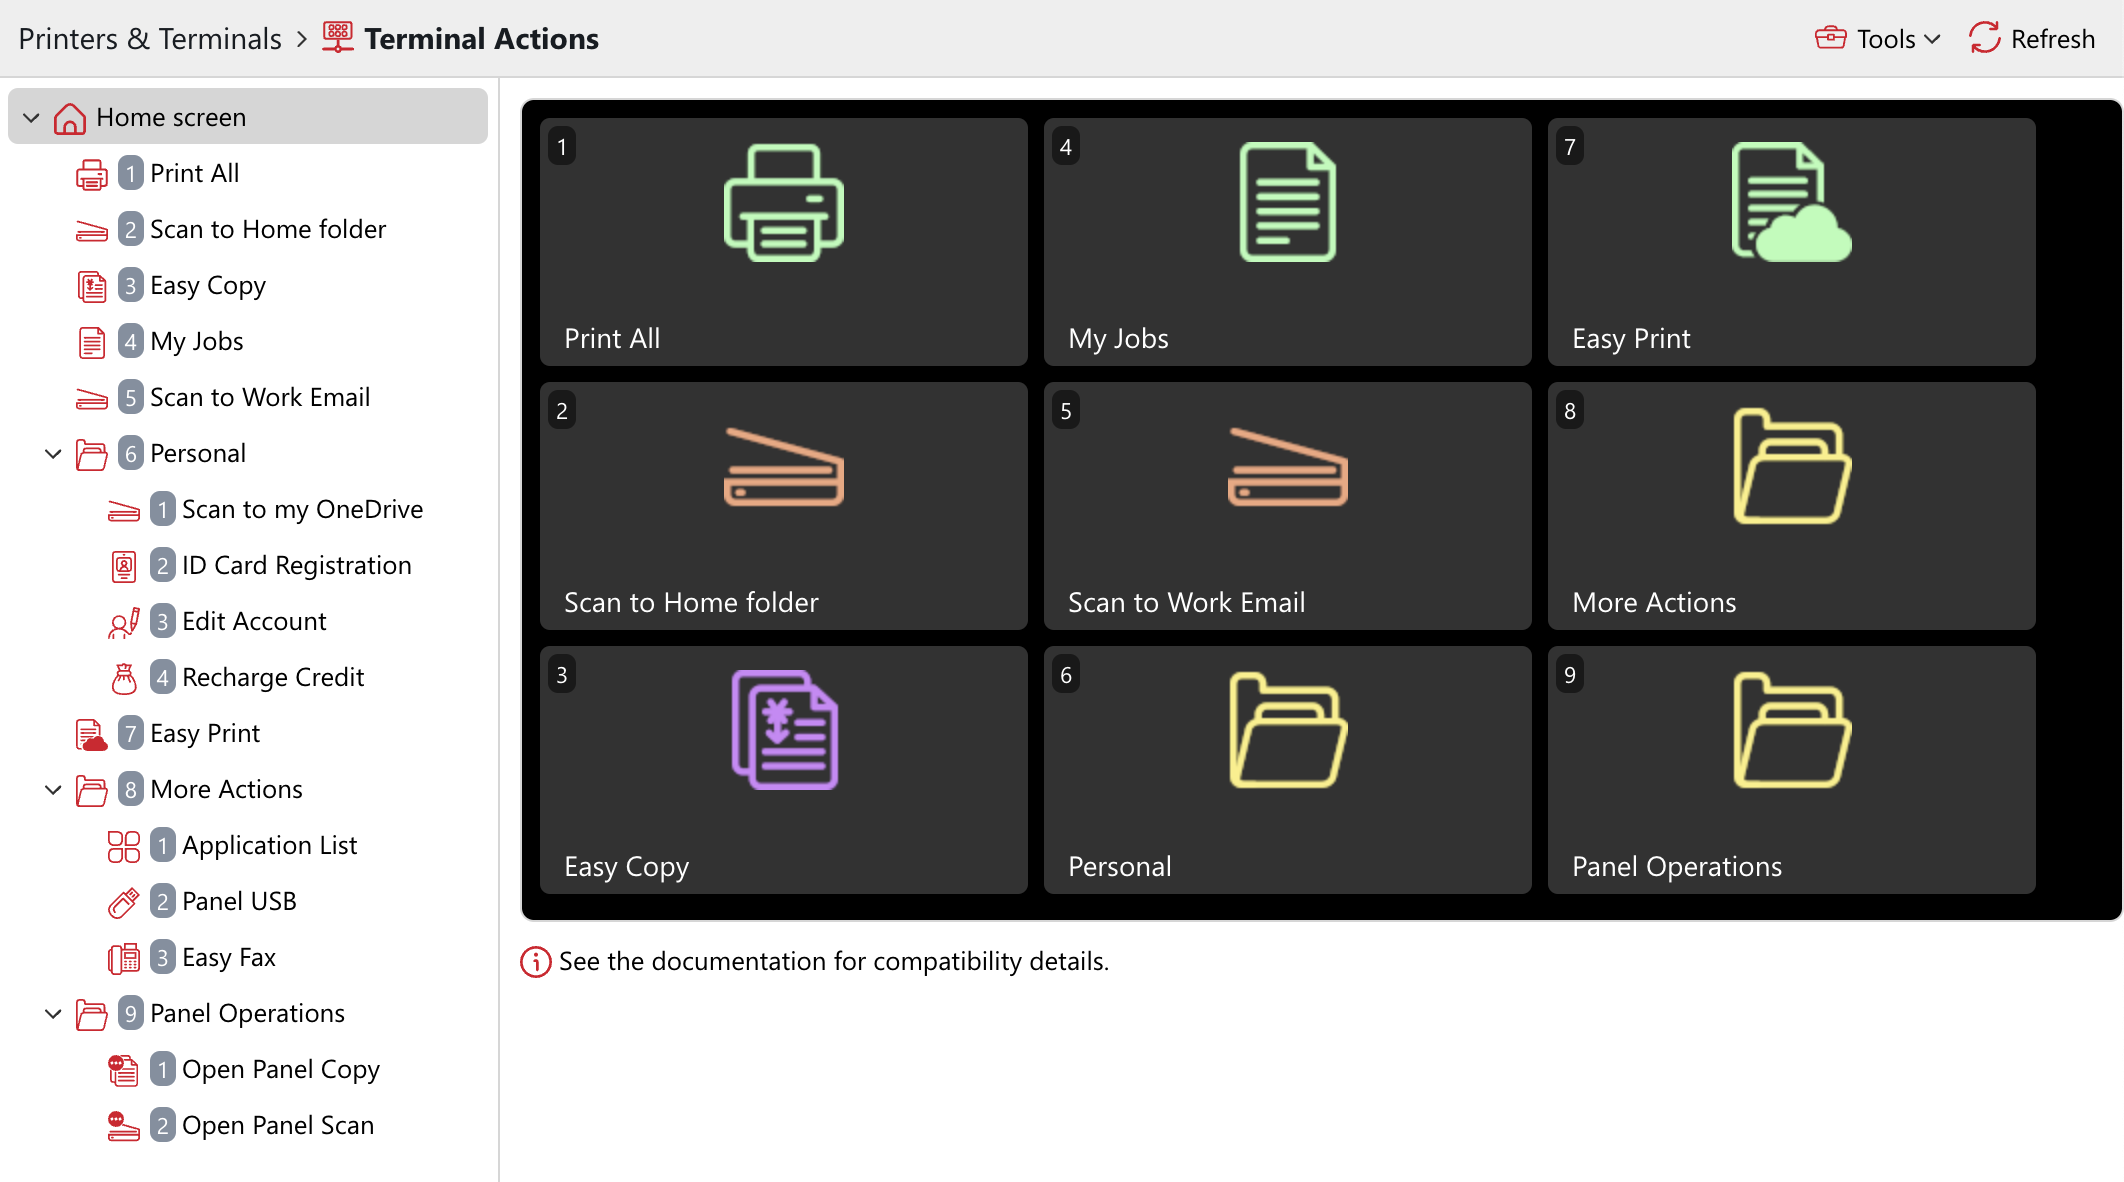This screenshot has width=2124, height=1182.
Task: Open the Easy Fax icon
Action: 124,957
